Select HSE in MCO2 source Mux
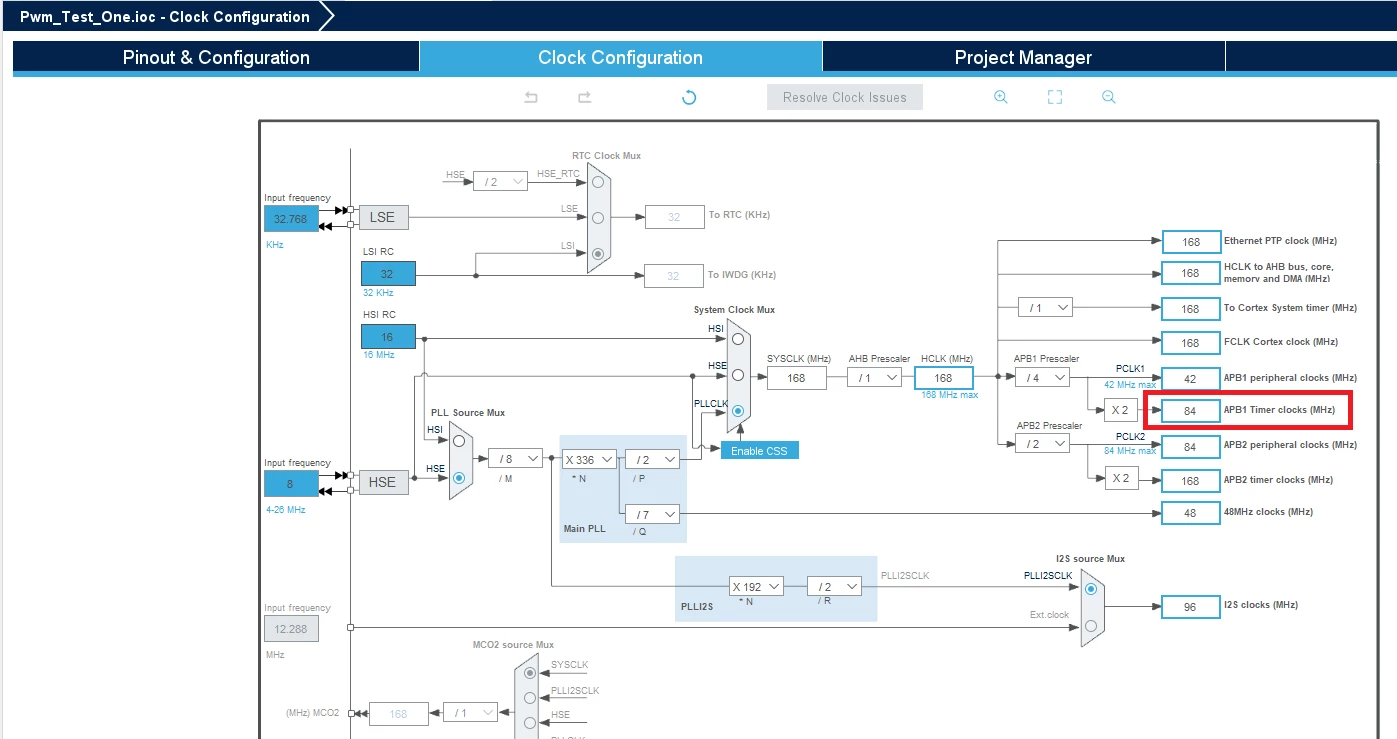Viewport: 1397px width, 739px height. click(x=530, y=722)
